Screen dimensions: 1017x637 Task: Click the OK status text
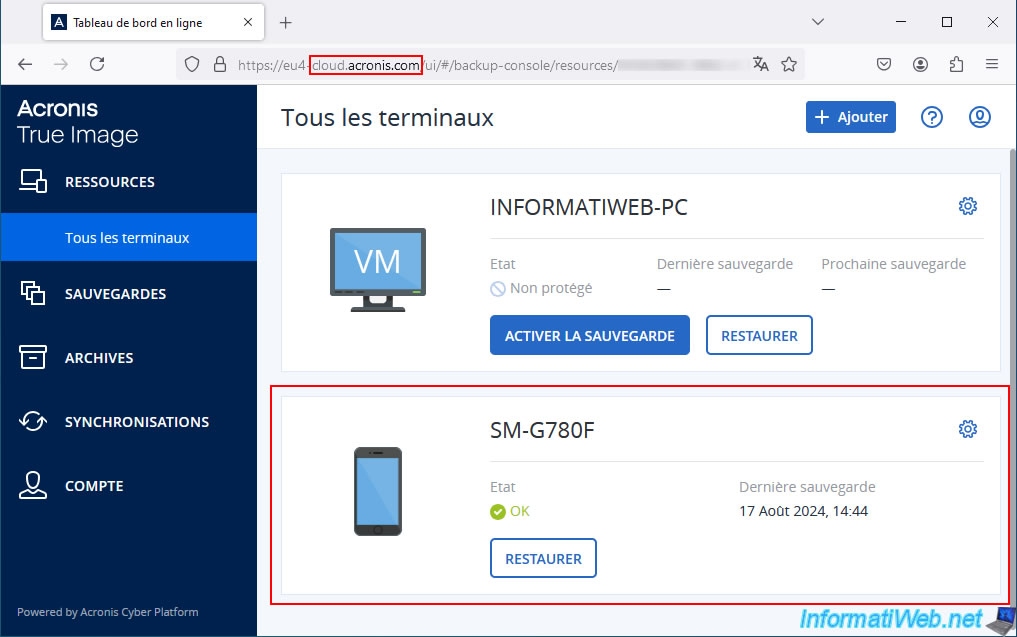520,511
